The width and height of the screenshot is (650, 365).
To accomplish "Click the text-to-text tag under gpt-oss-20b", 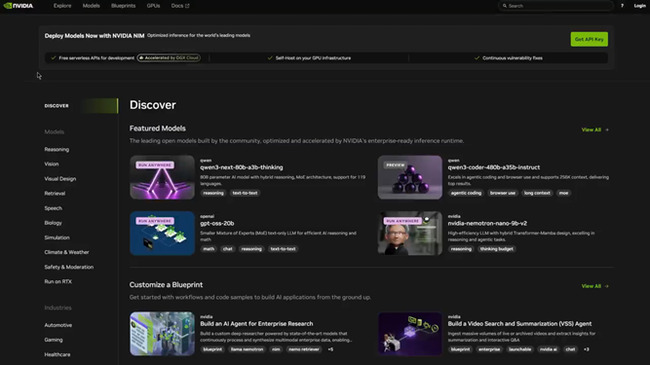I will pos(283,249).
